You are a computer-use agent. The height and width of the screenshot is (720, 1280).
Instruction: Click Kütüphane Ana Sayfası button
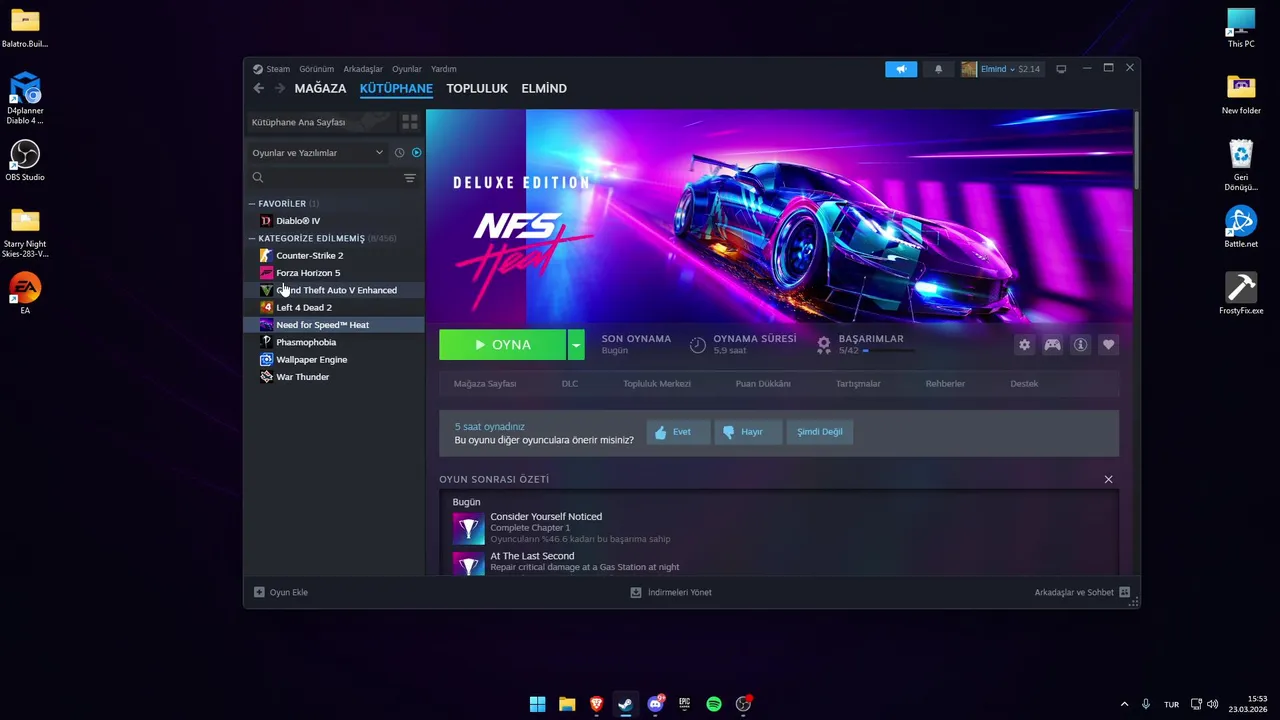[x=320, y=122]
